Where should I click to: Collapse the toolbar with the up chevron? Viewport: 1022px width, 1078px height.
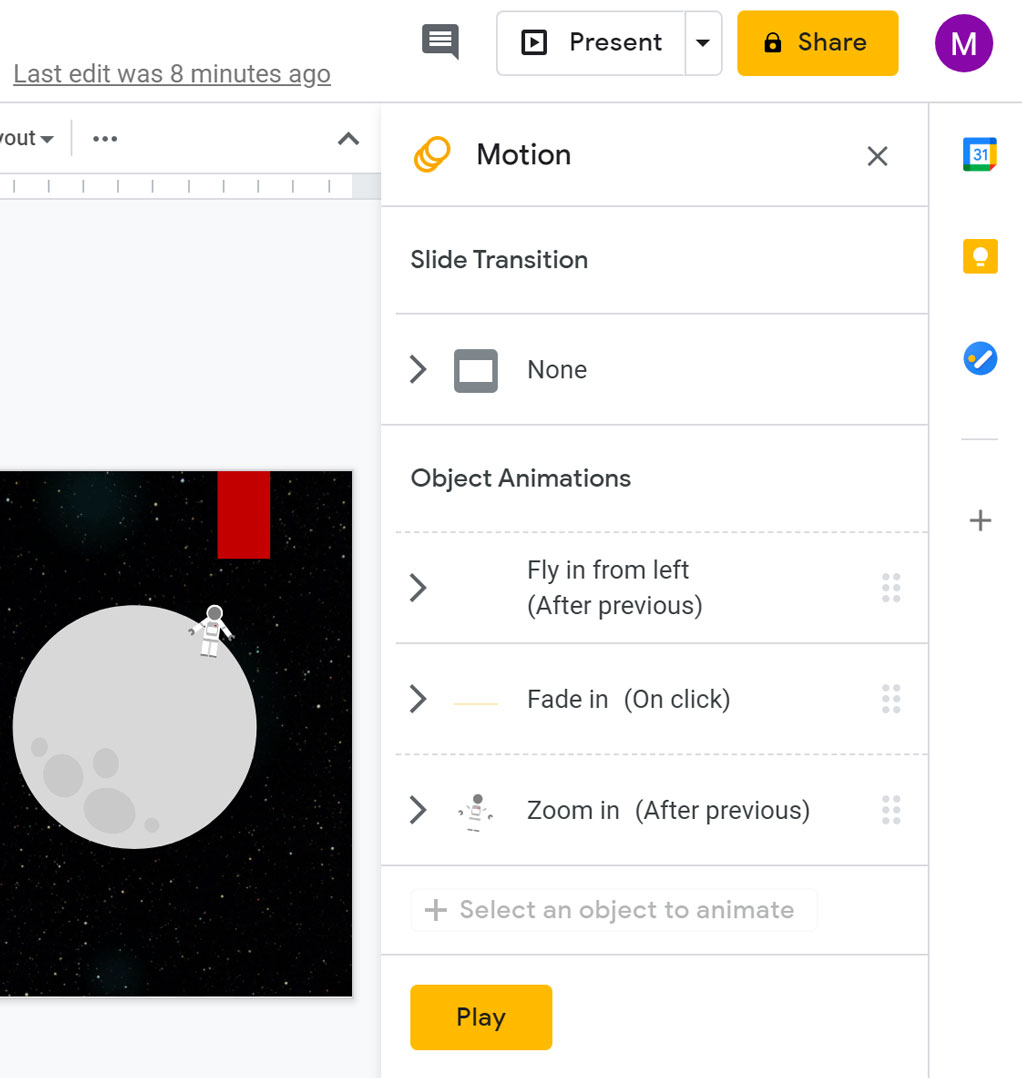pos(348,139)
